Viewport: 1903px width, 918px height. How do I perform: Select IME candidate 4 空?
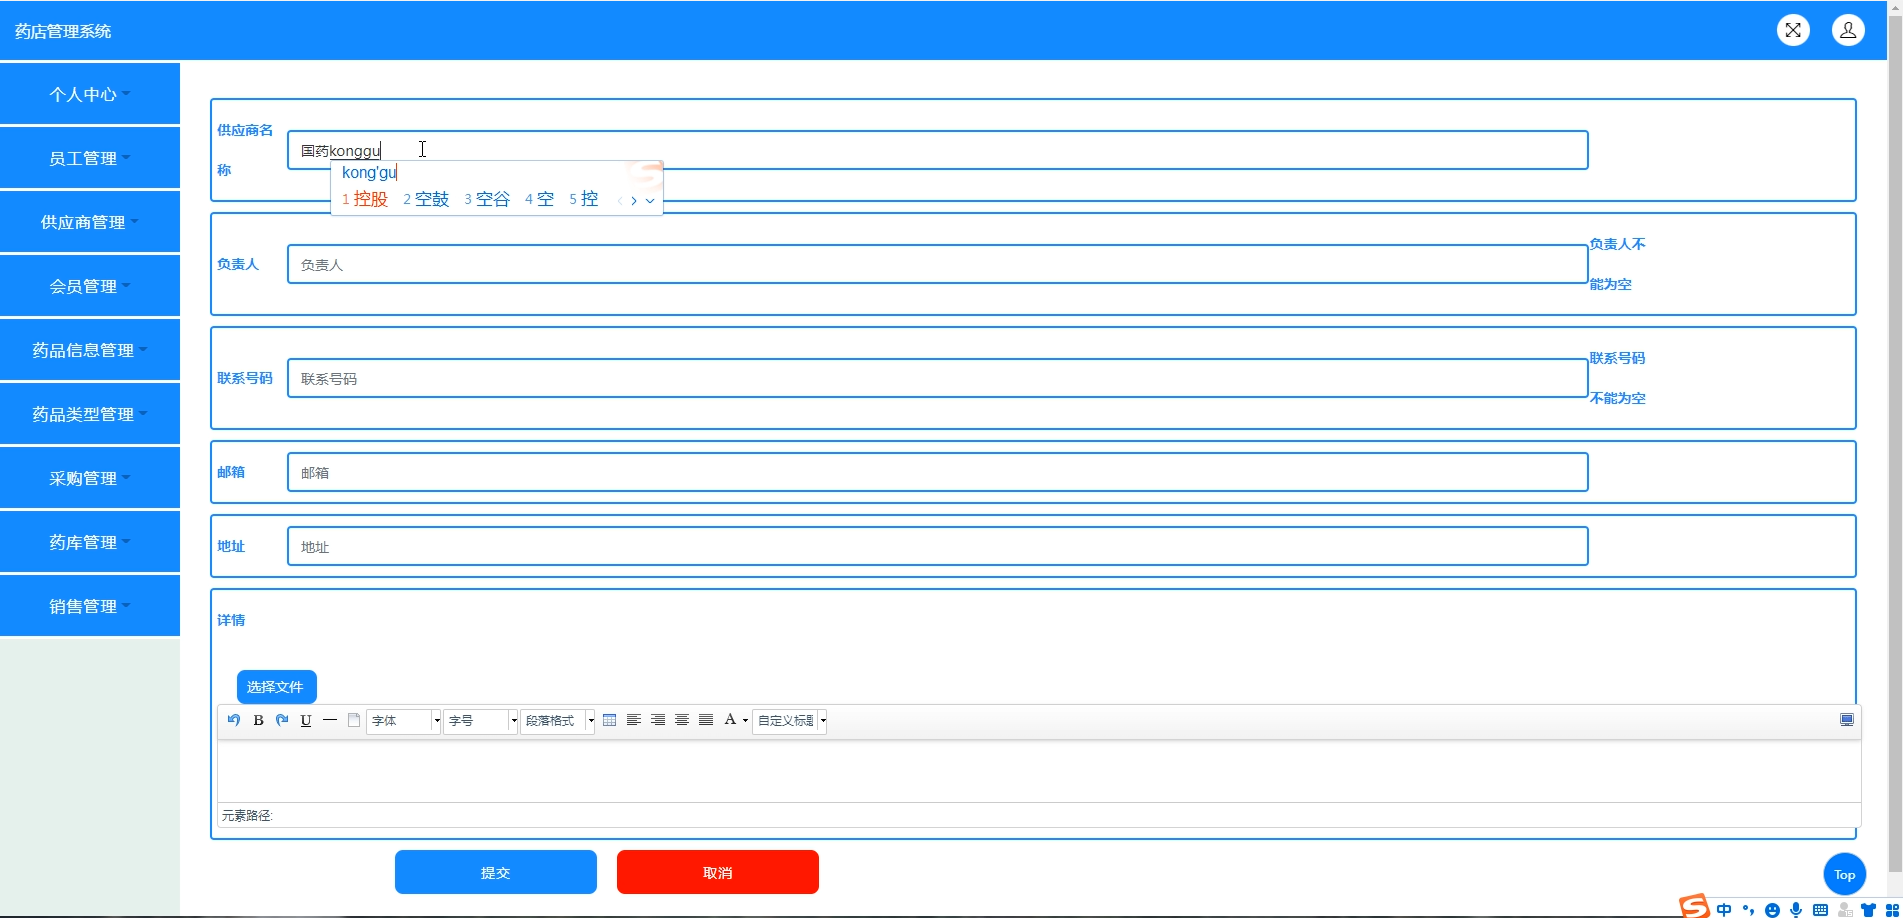[539, 199]
